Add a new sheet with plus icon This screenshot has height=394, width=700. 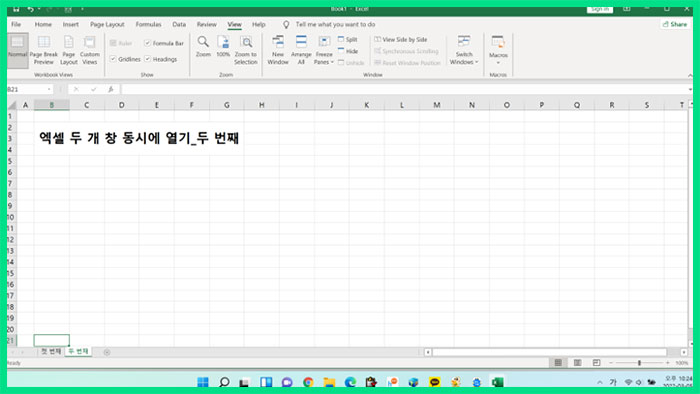[x=107, y=352]
